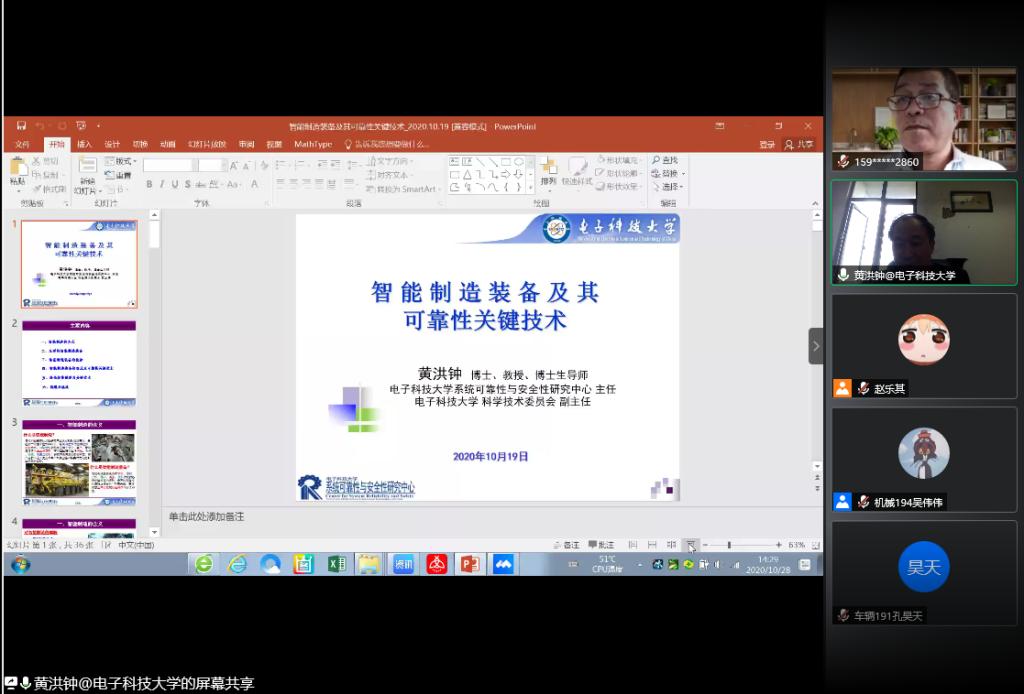Image resolution: width=1024 pixels, height=694 pixels.
Task: Start slide show from status bar icon
Action: 691,545
